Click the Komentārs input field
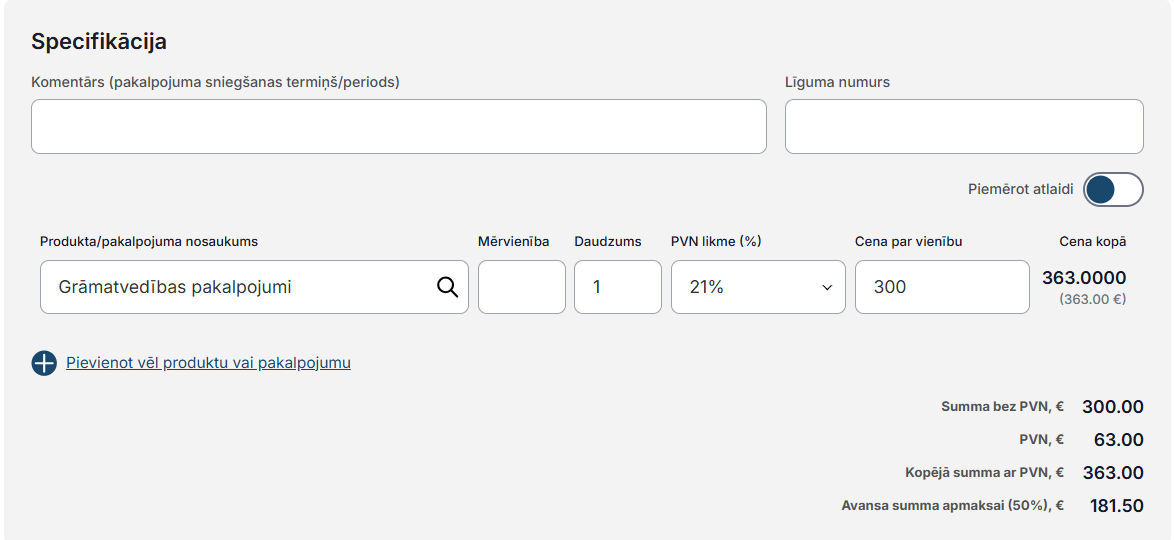1174x540 pixels. (398, 127)
